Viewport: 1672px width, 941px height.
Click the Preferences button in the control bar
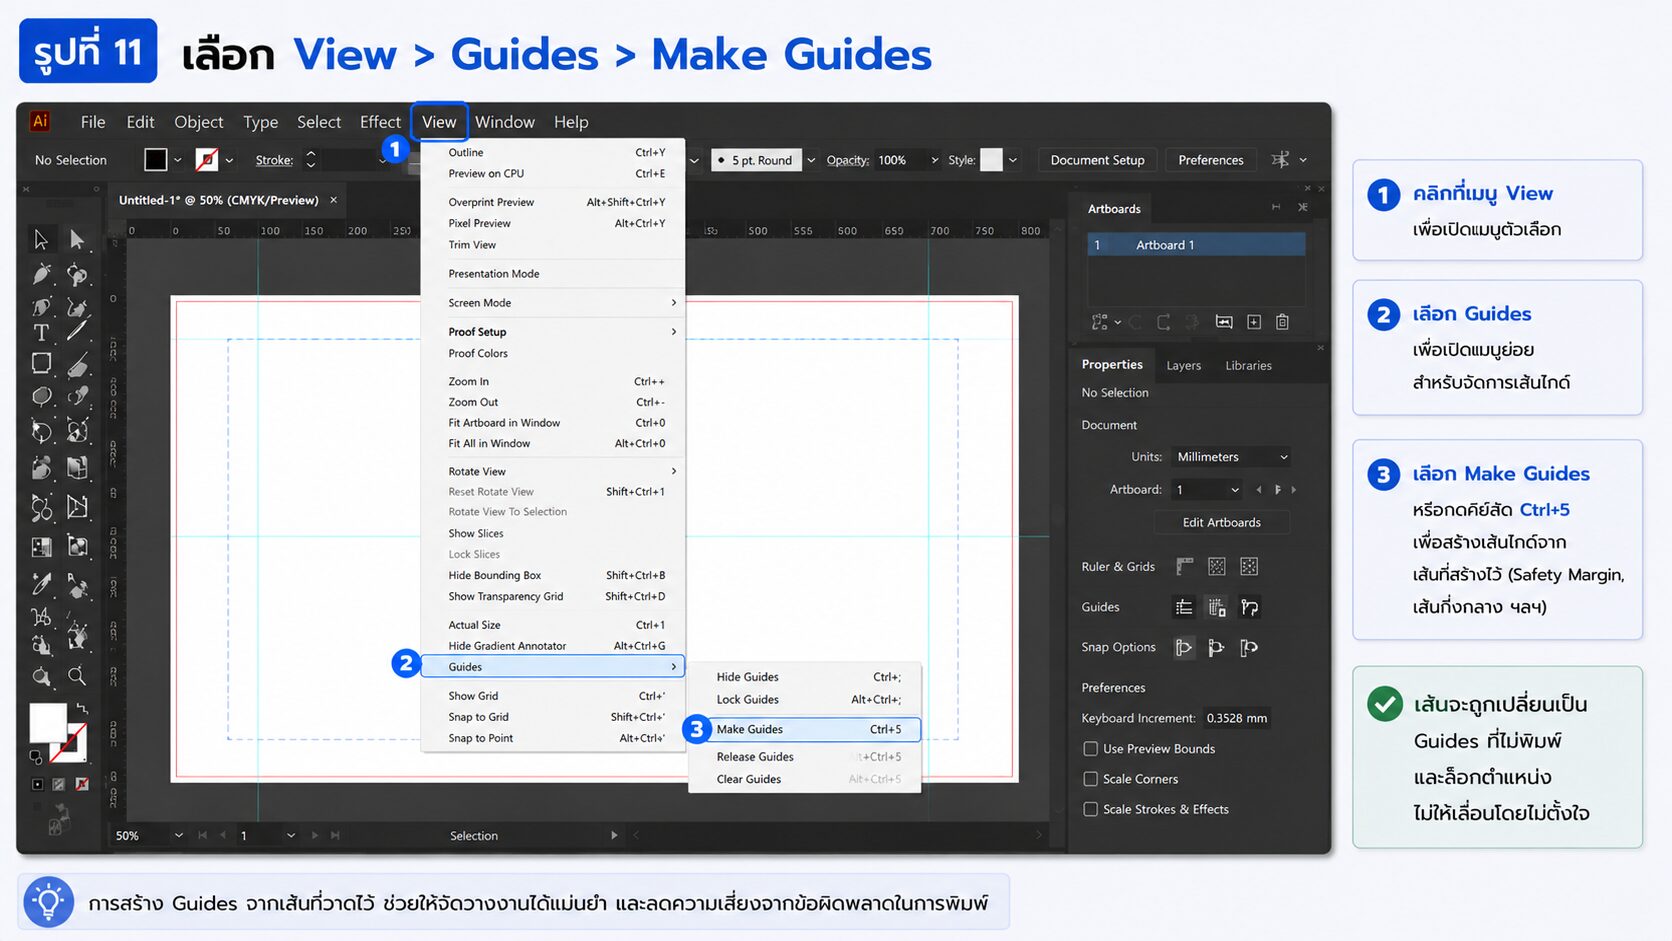pyautogui.click(x=1210, y=160)
